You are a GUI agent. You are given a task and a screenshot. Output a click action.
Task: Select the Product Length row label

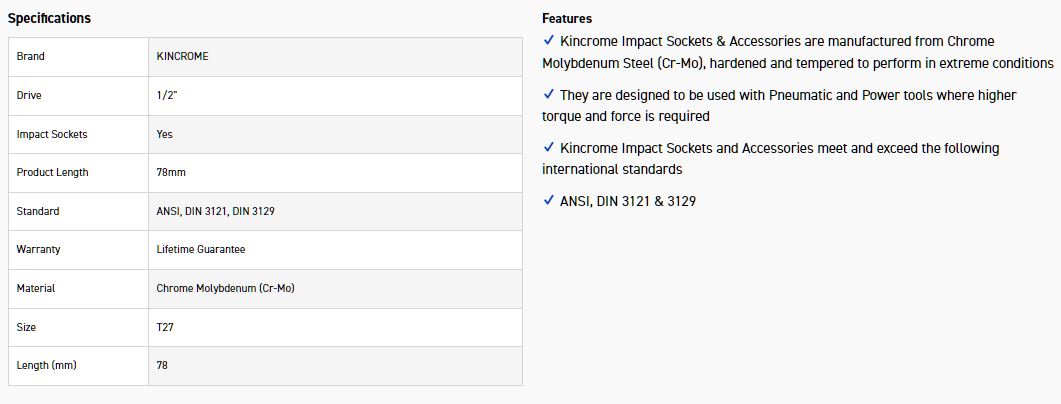pos(52,172)
